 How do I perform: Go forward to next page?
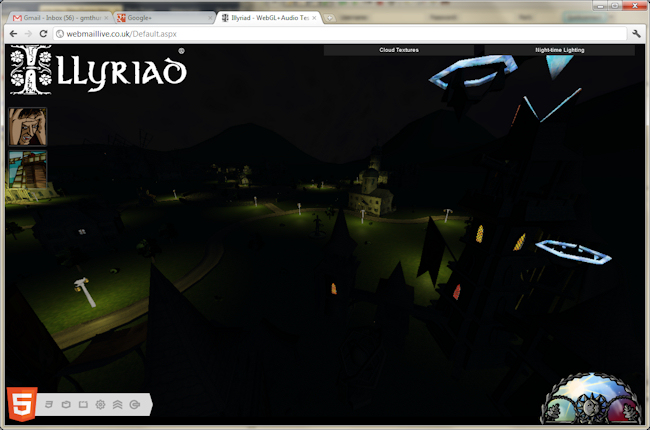tap(28, 34)
